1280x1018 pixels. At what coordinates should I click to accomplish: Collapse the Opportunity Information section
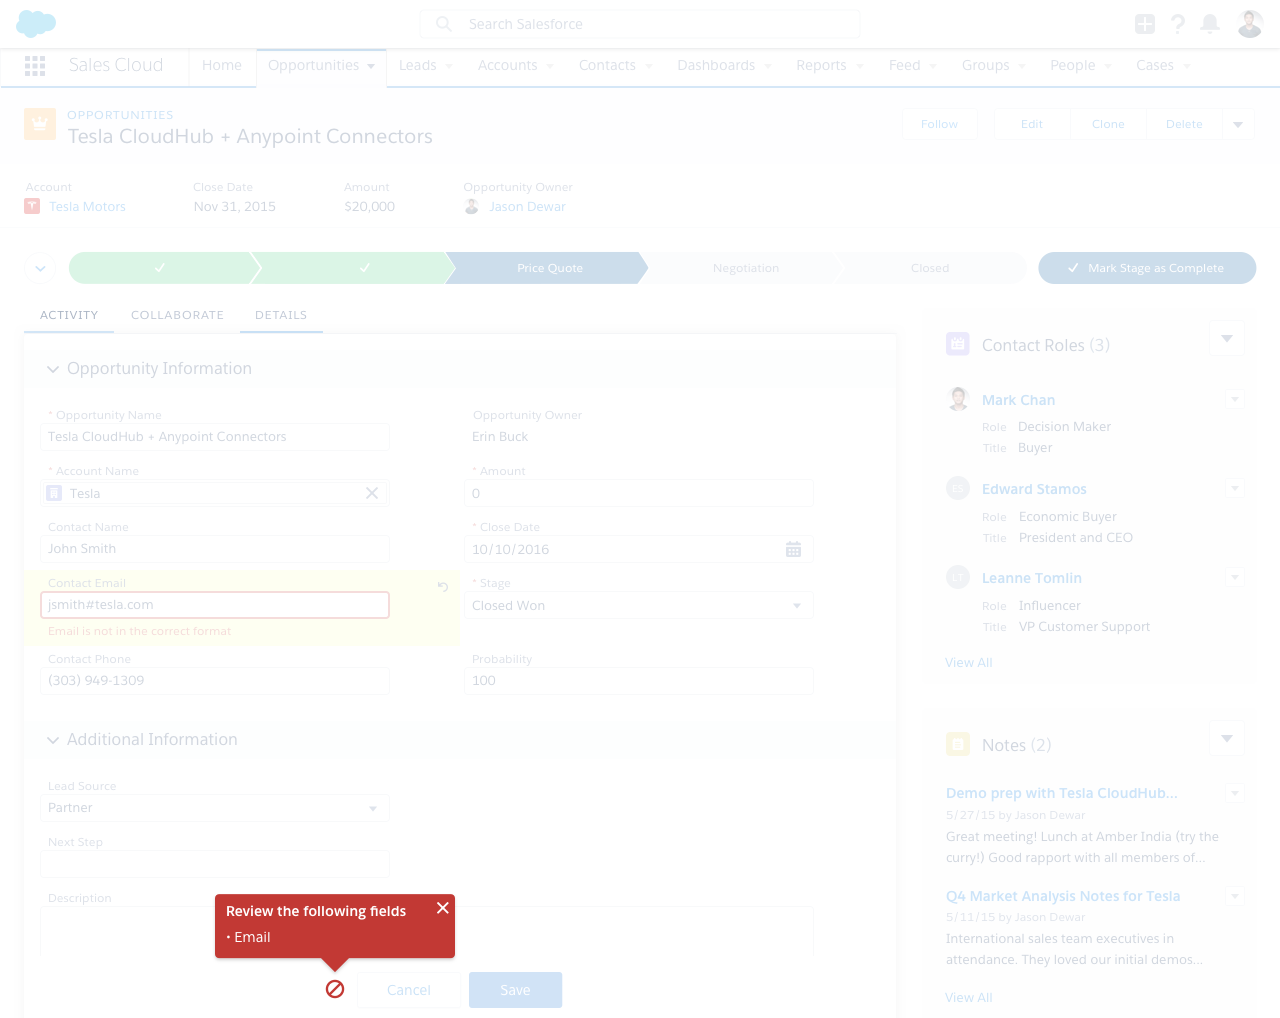click(x=52, y=368)
